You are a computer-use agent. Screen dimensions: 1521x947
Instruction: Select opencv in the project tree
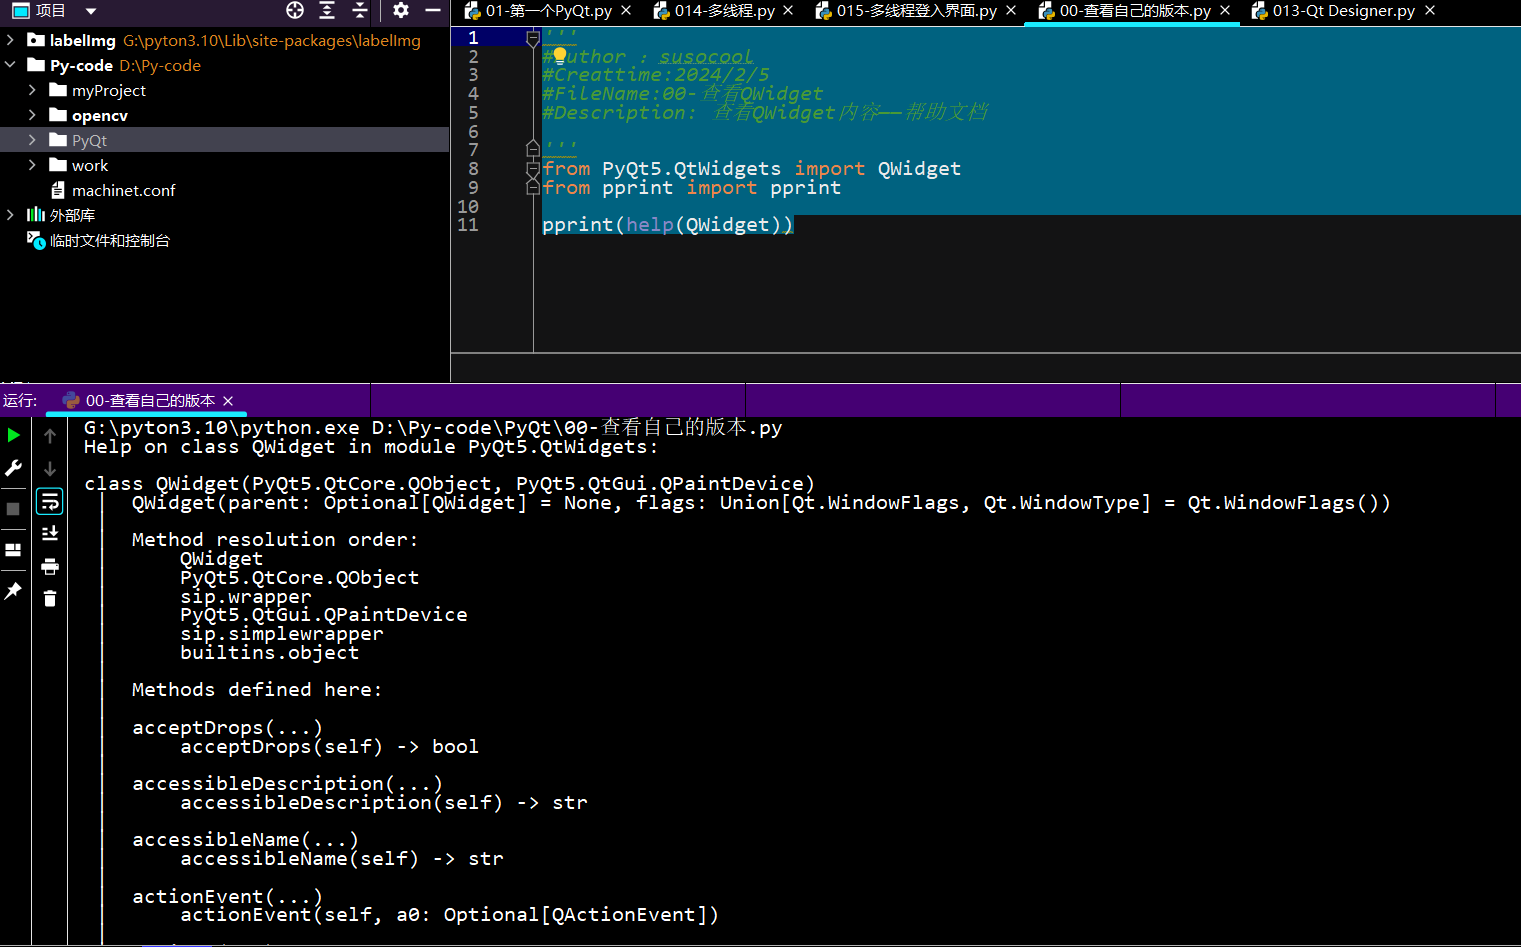click(x=100, y=115)
